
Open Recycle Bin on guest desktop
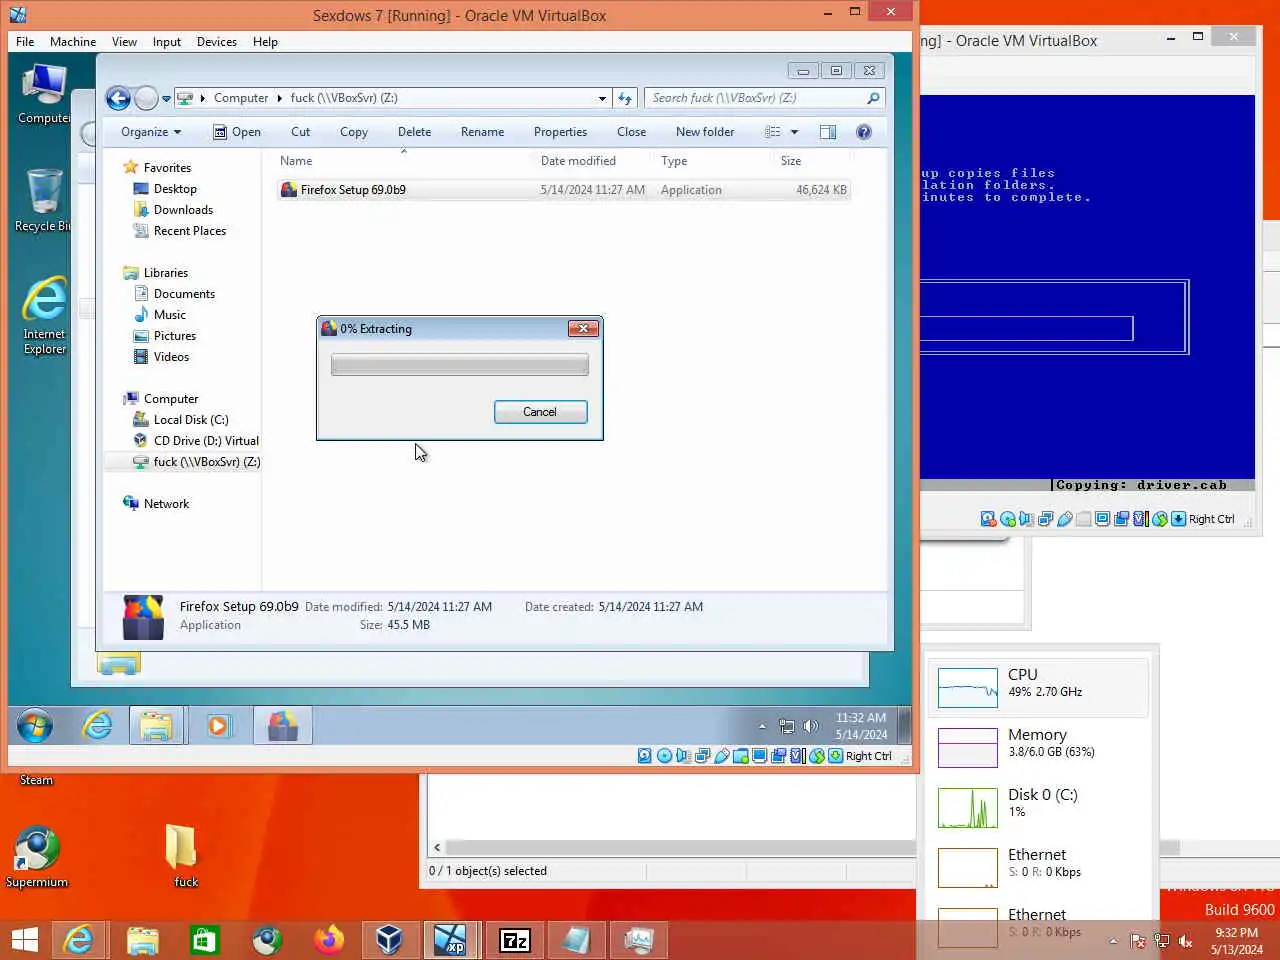pos(44,200)
